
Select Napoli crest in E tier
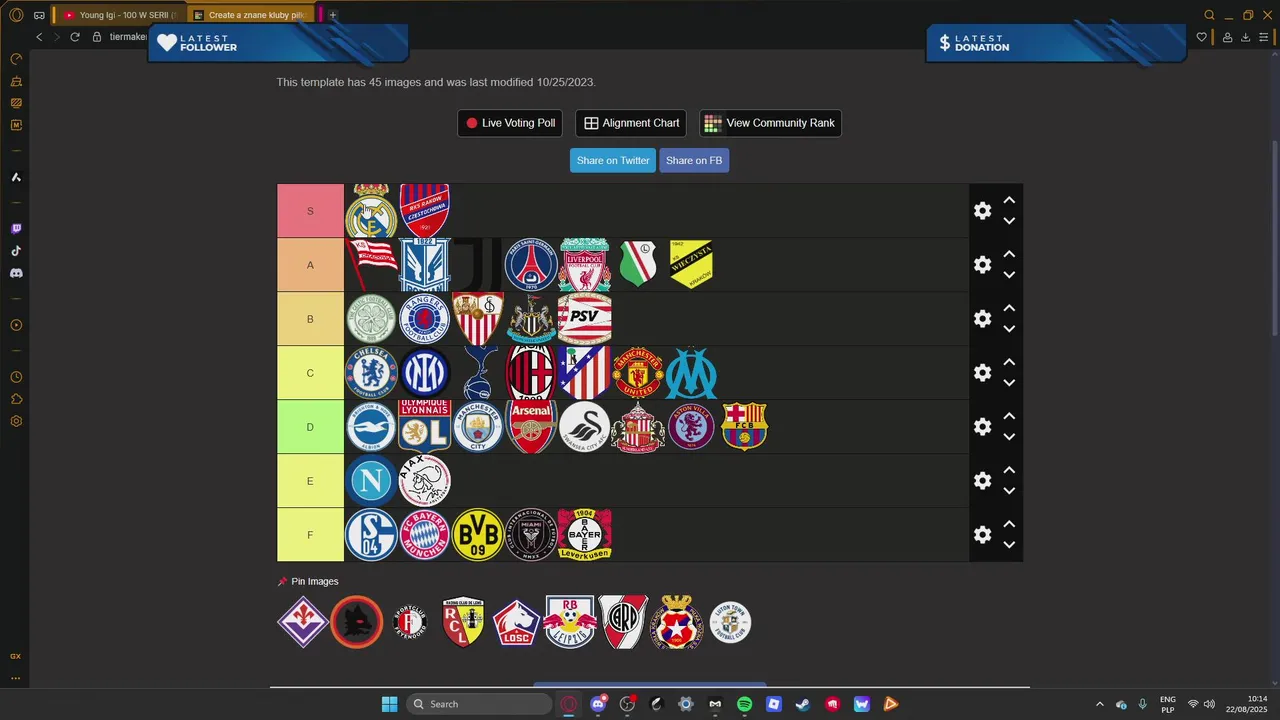click(371, 481)
